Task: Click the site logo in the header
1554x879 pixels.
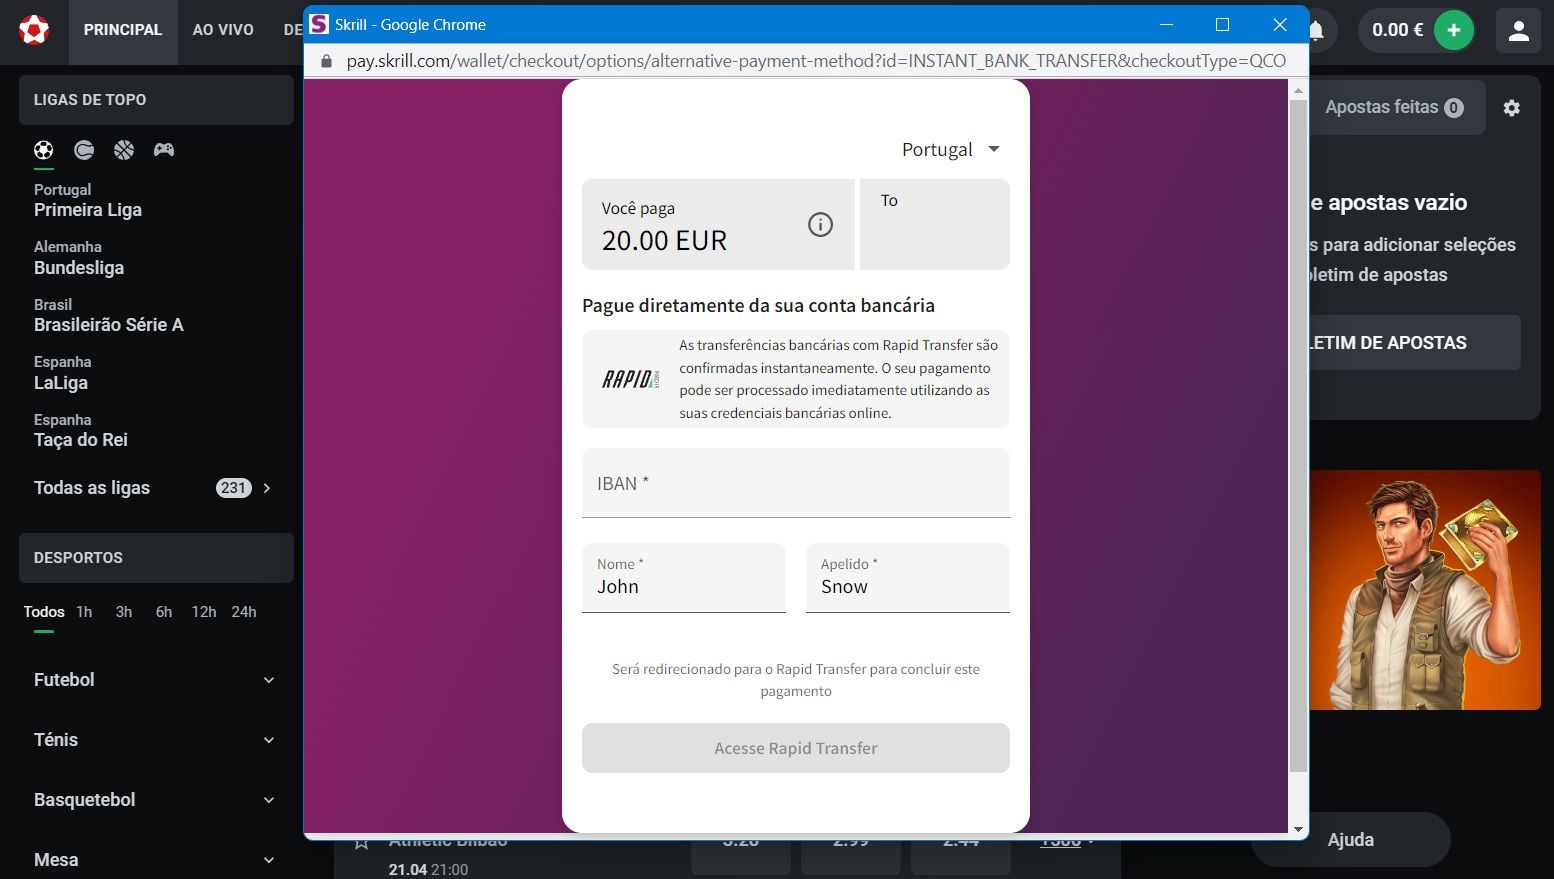Action: pos(34,30)
